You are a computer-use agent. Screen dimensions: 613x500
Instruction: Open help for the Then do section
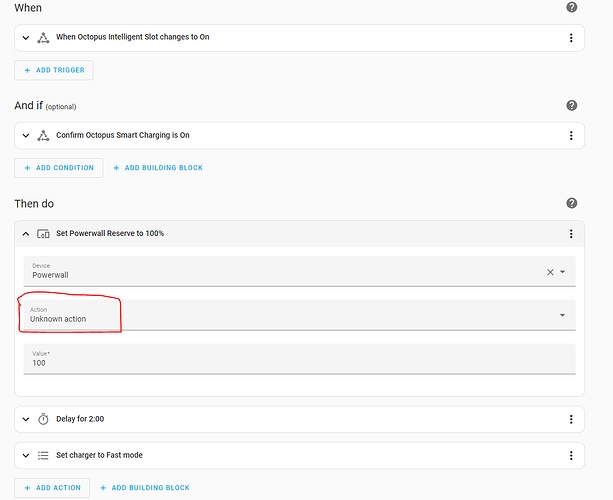572,203
